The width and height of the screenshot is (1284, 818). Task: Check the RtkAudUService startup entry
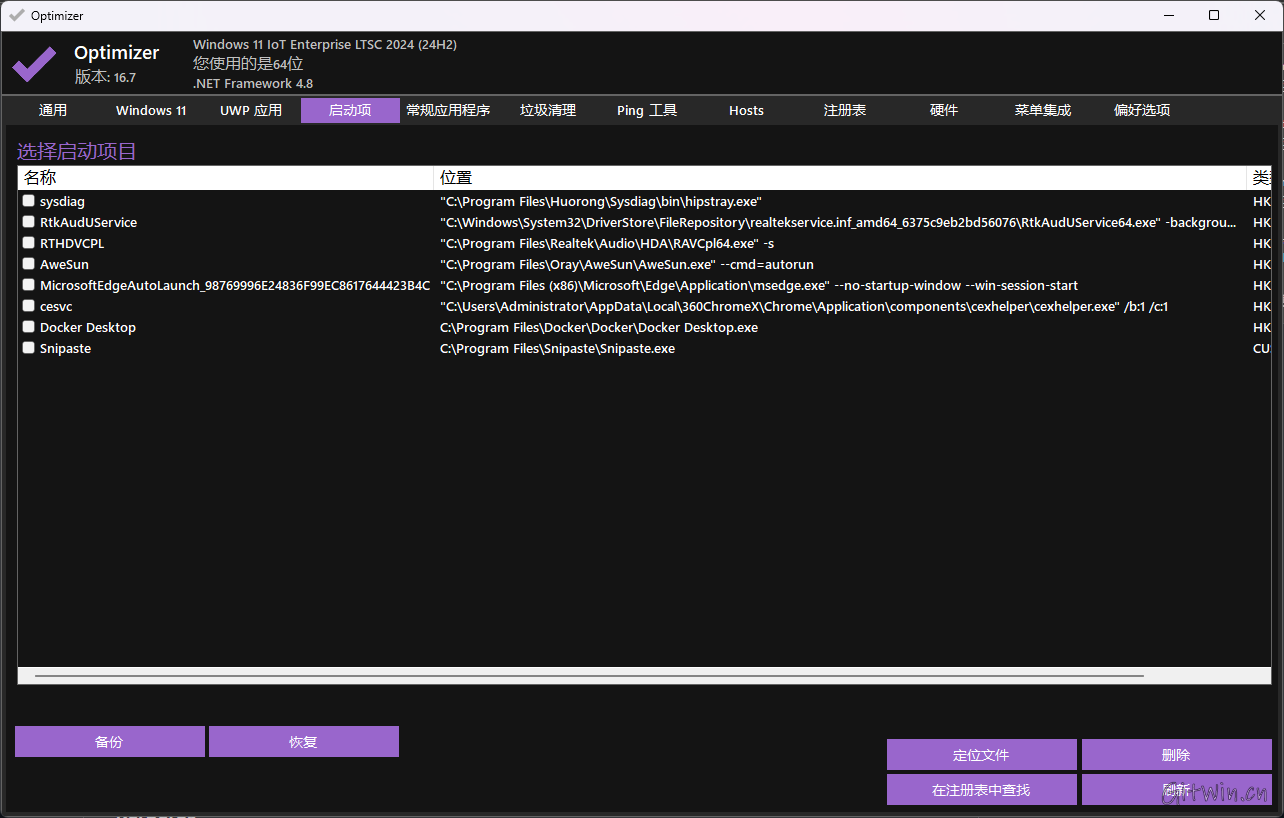click(28, 221)
